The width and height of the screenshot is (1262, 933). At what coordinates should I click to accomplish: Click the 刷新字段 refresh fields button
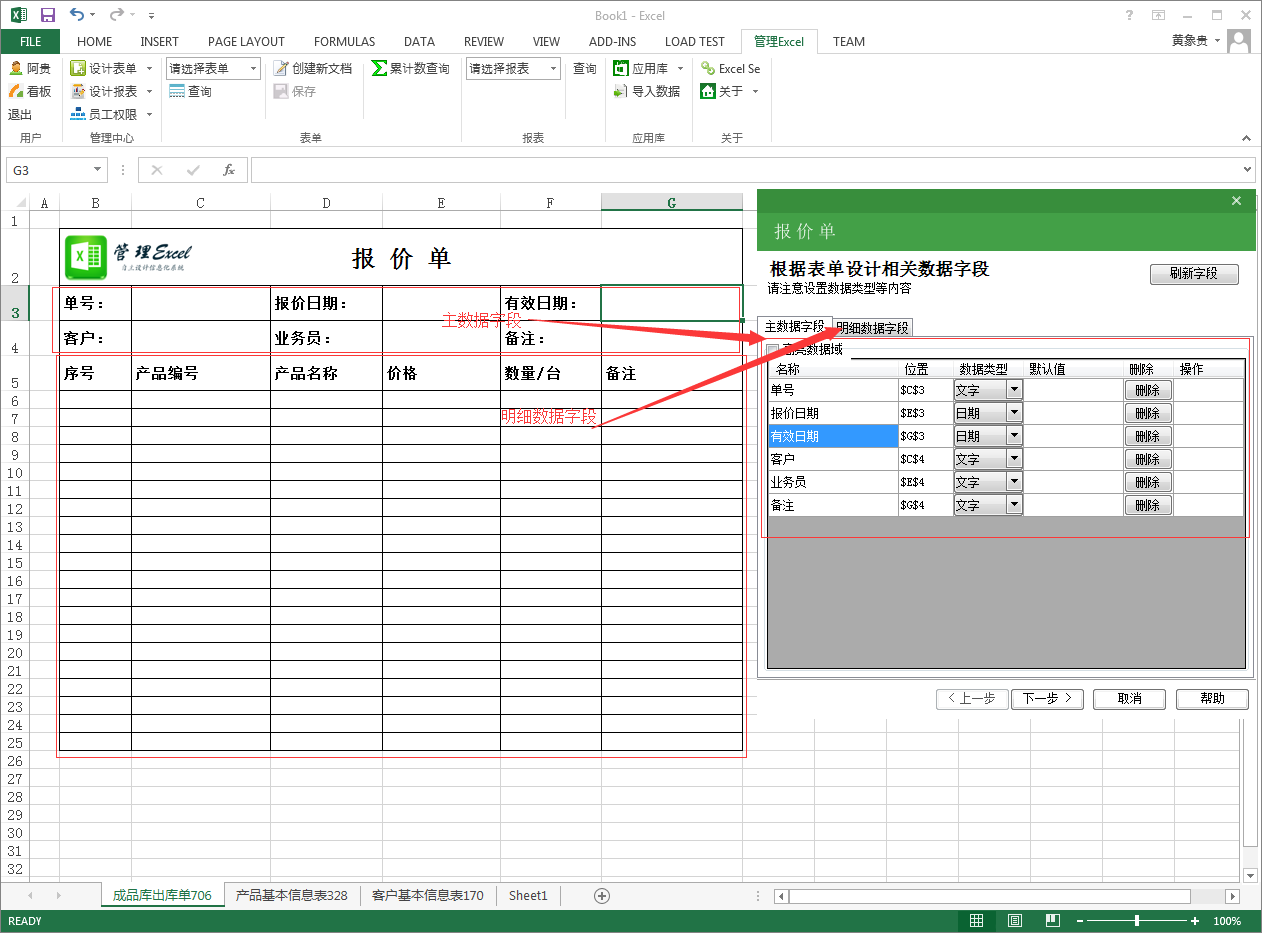tap(1194, 274)
